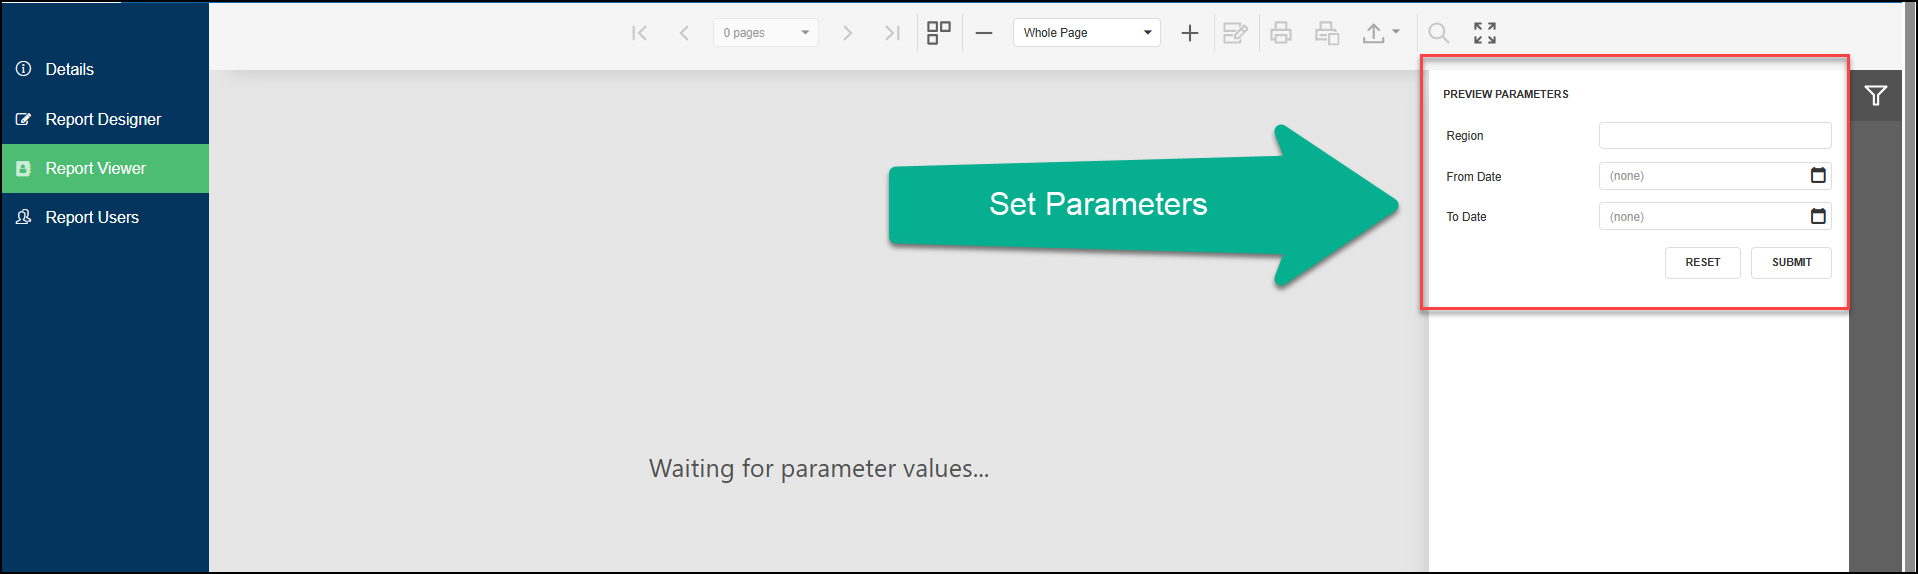Click the print report icon
This screenshot has height=574, width=1918.
point(1281,33)
